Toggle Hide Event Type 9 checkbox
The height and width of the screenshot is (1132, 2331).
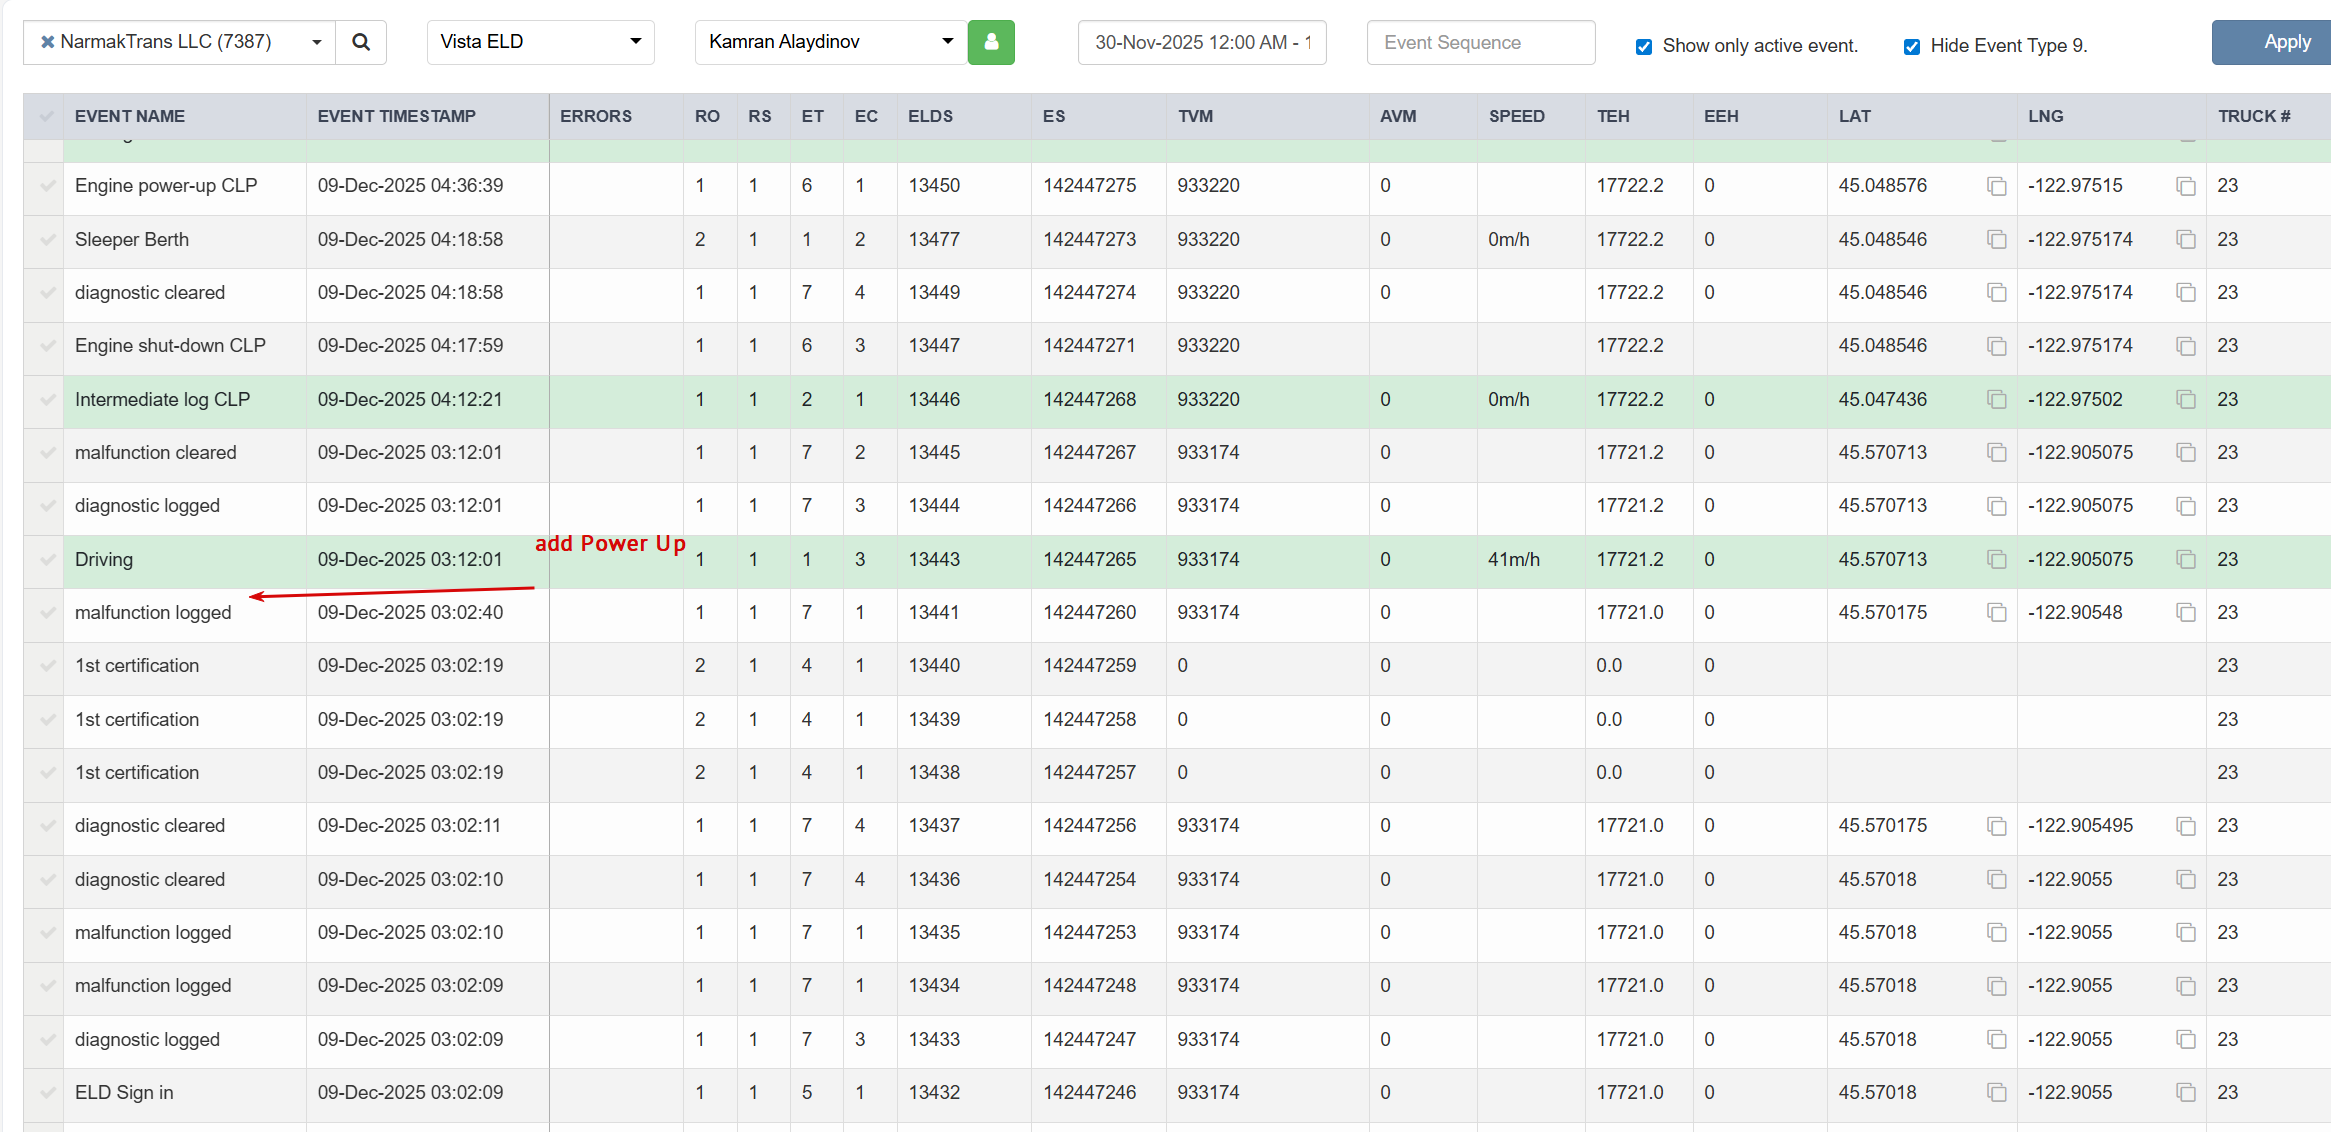coord(1912,46)
